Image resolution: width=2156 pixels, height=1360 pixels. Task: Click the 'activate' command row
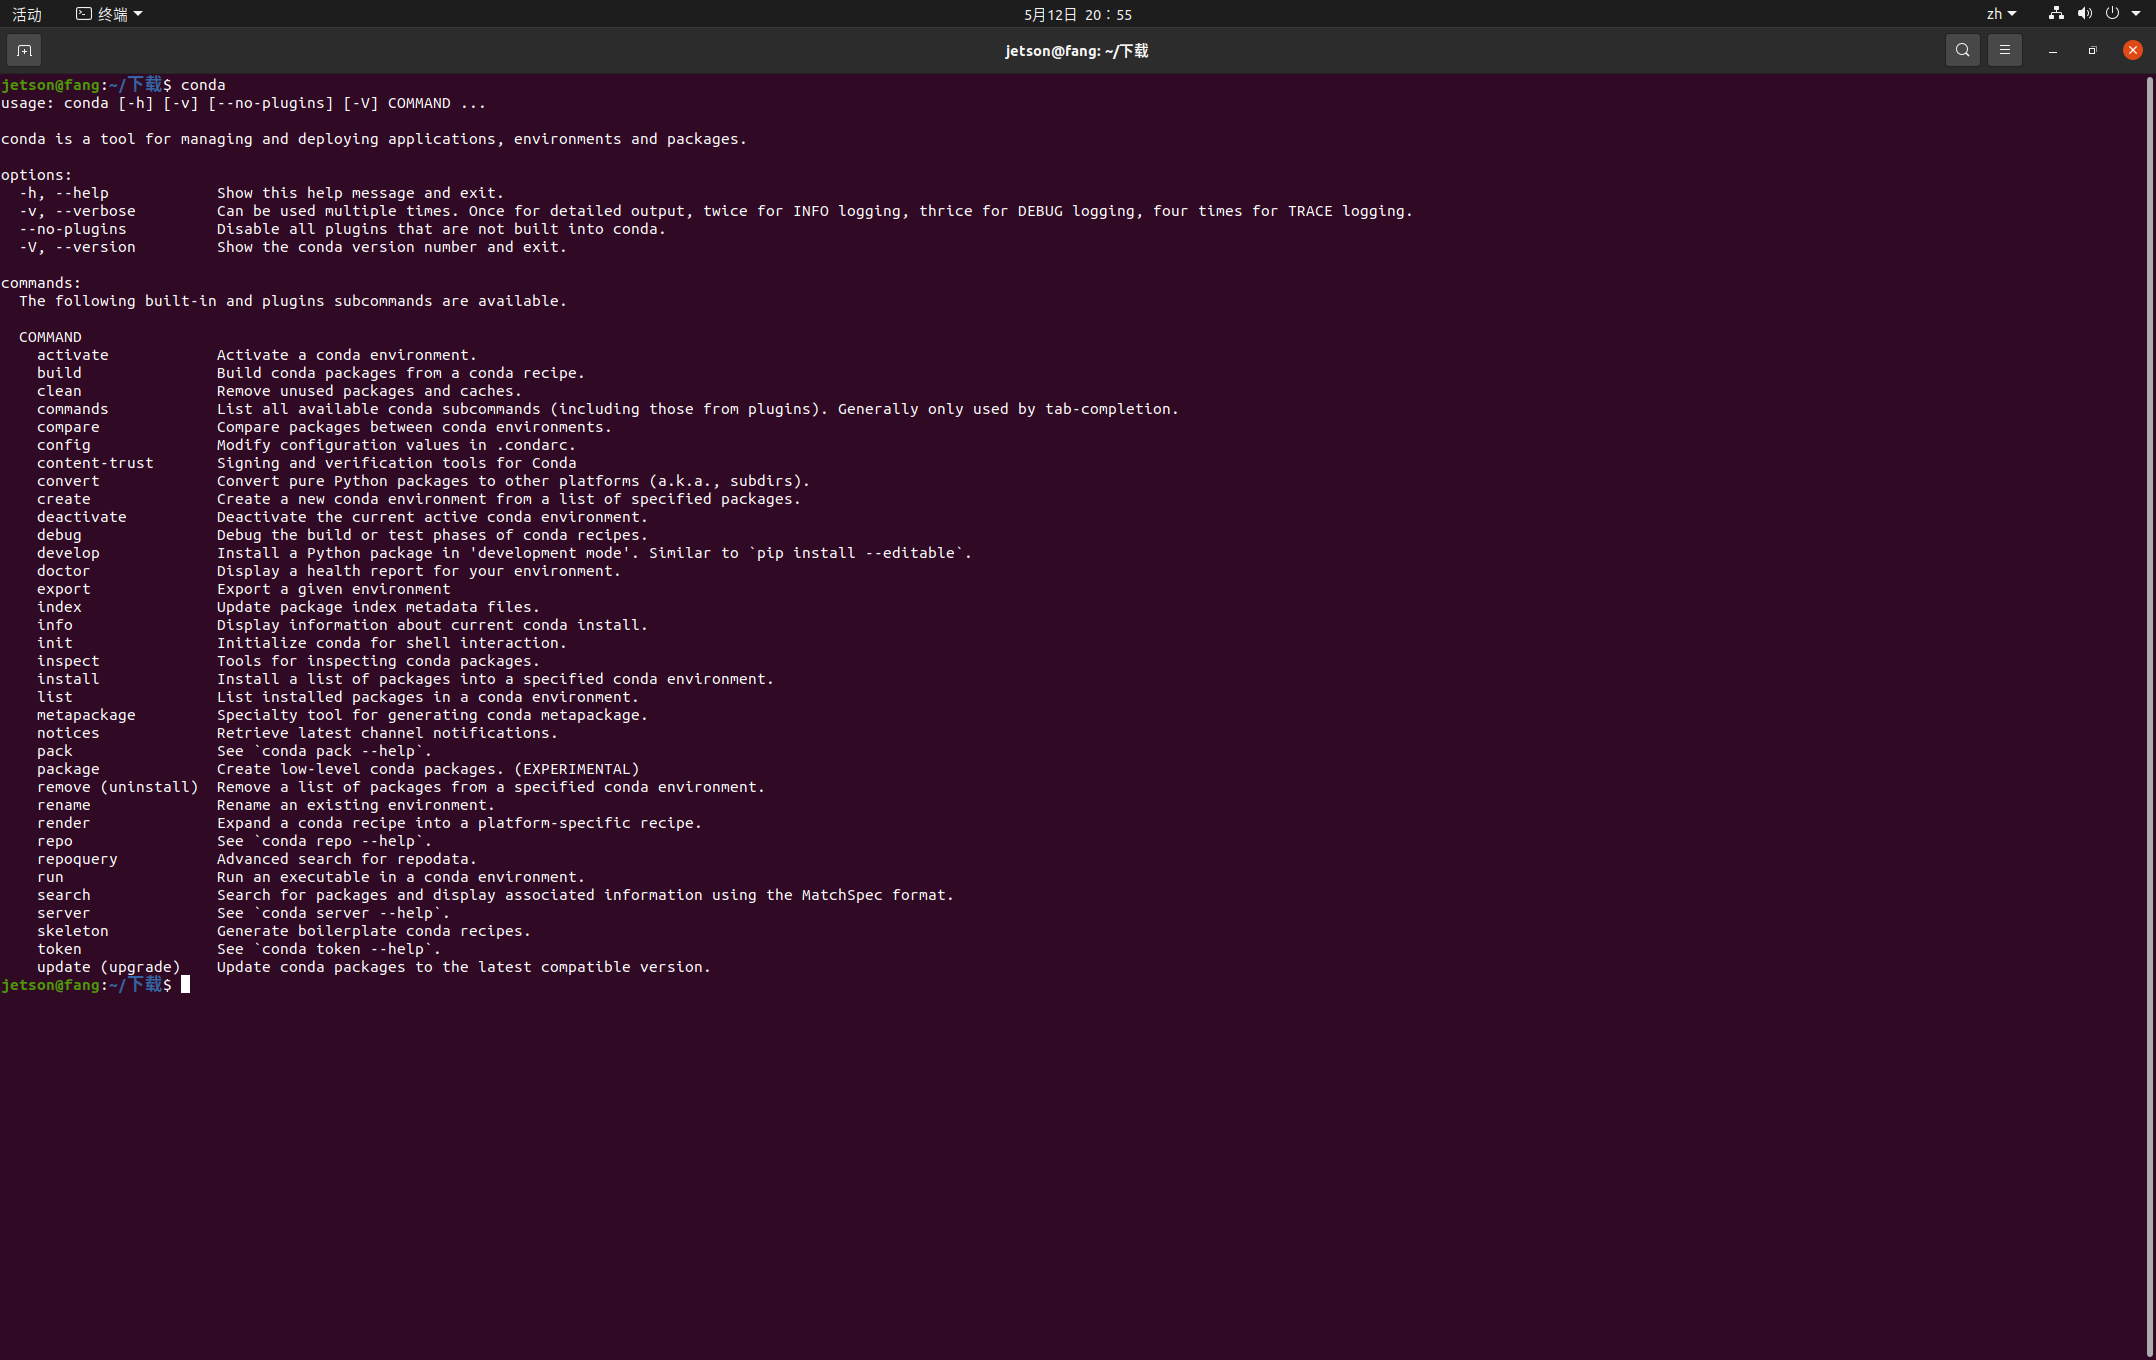[257, 355]
